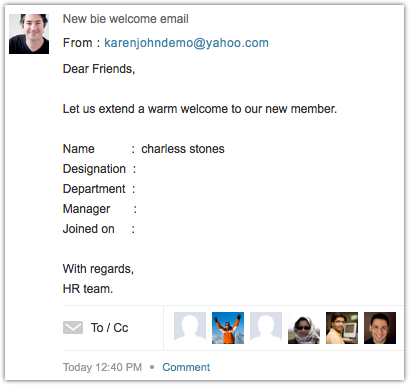The image size is (409, 385).
Task: Click the warm welcome sentence text
Action: [200, 109]
